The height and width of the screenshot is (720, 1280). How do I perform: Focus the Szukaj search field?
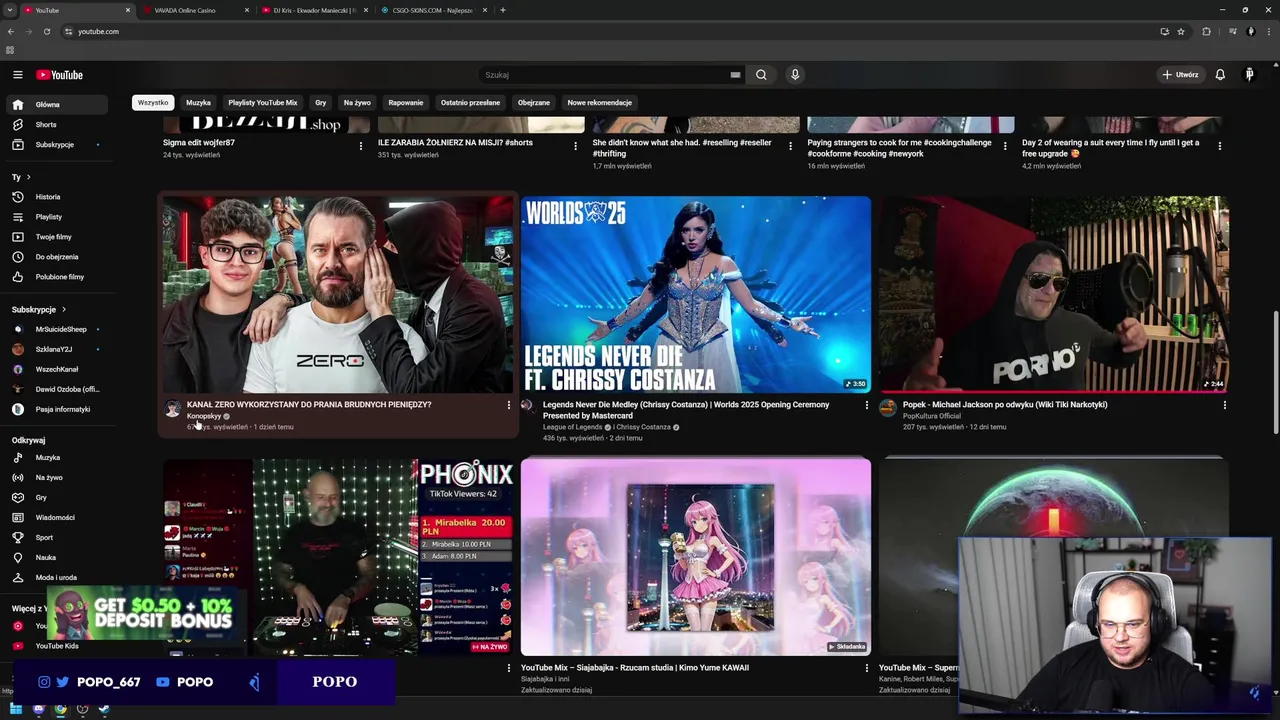pos(612,75)
